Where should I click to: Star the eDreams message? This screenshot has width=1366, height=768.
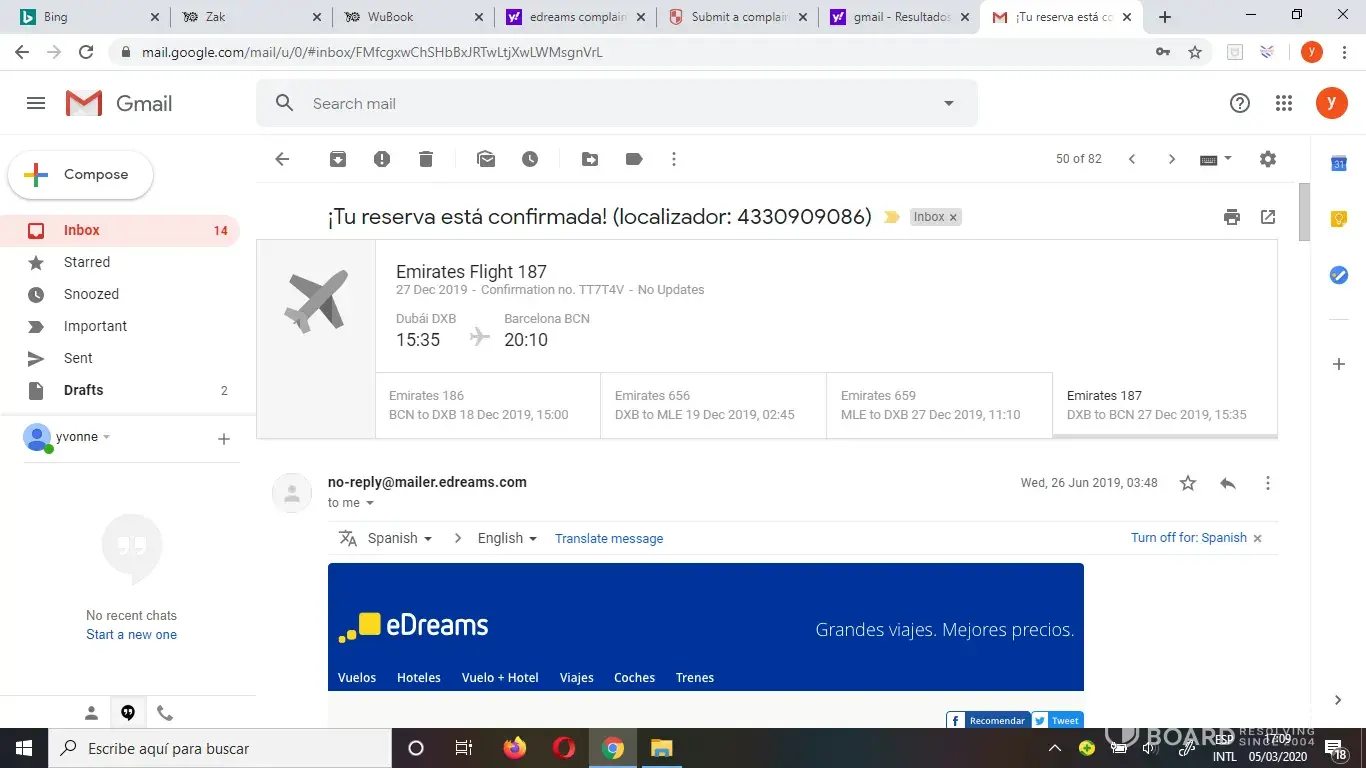click(x=1188, y=483)
